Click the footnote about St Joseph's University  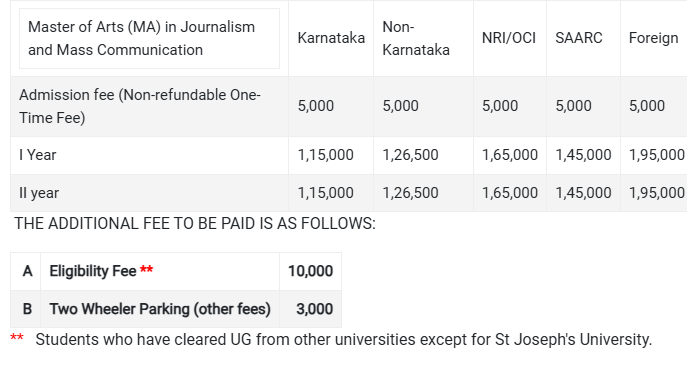[x=344, y=340]
